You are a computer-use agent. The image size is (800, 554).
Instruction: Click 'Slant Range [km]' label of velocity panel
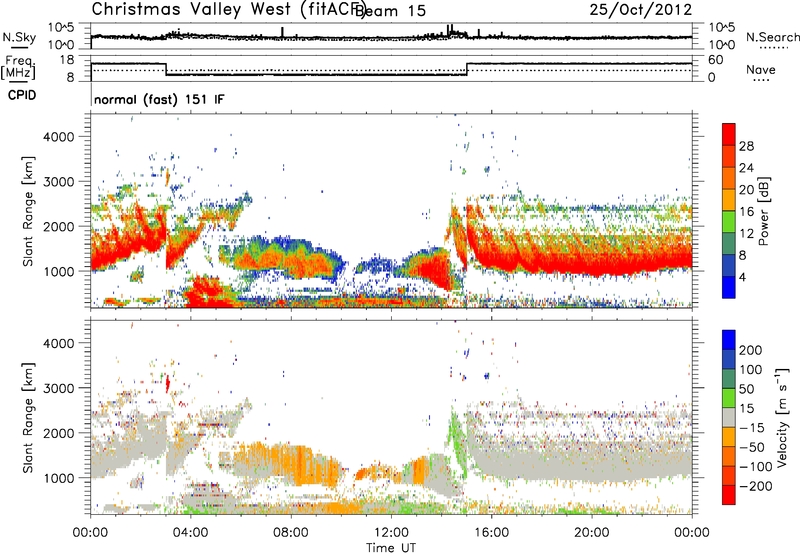28,418
